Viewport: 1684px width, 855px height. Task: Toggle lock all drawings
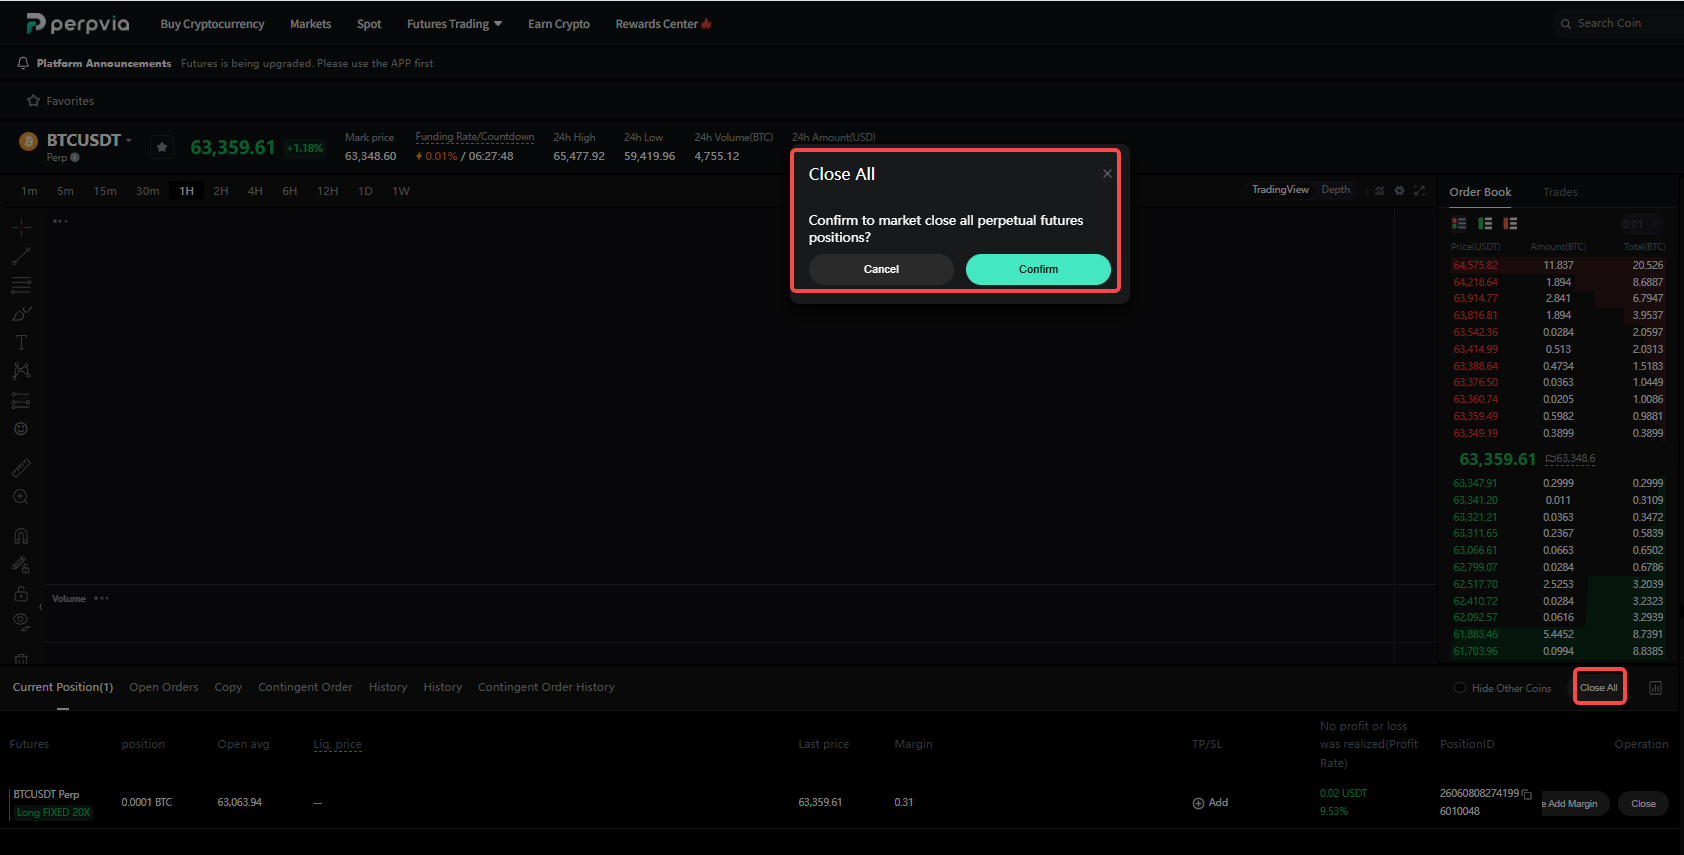[x=21, y=593]
